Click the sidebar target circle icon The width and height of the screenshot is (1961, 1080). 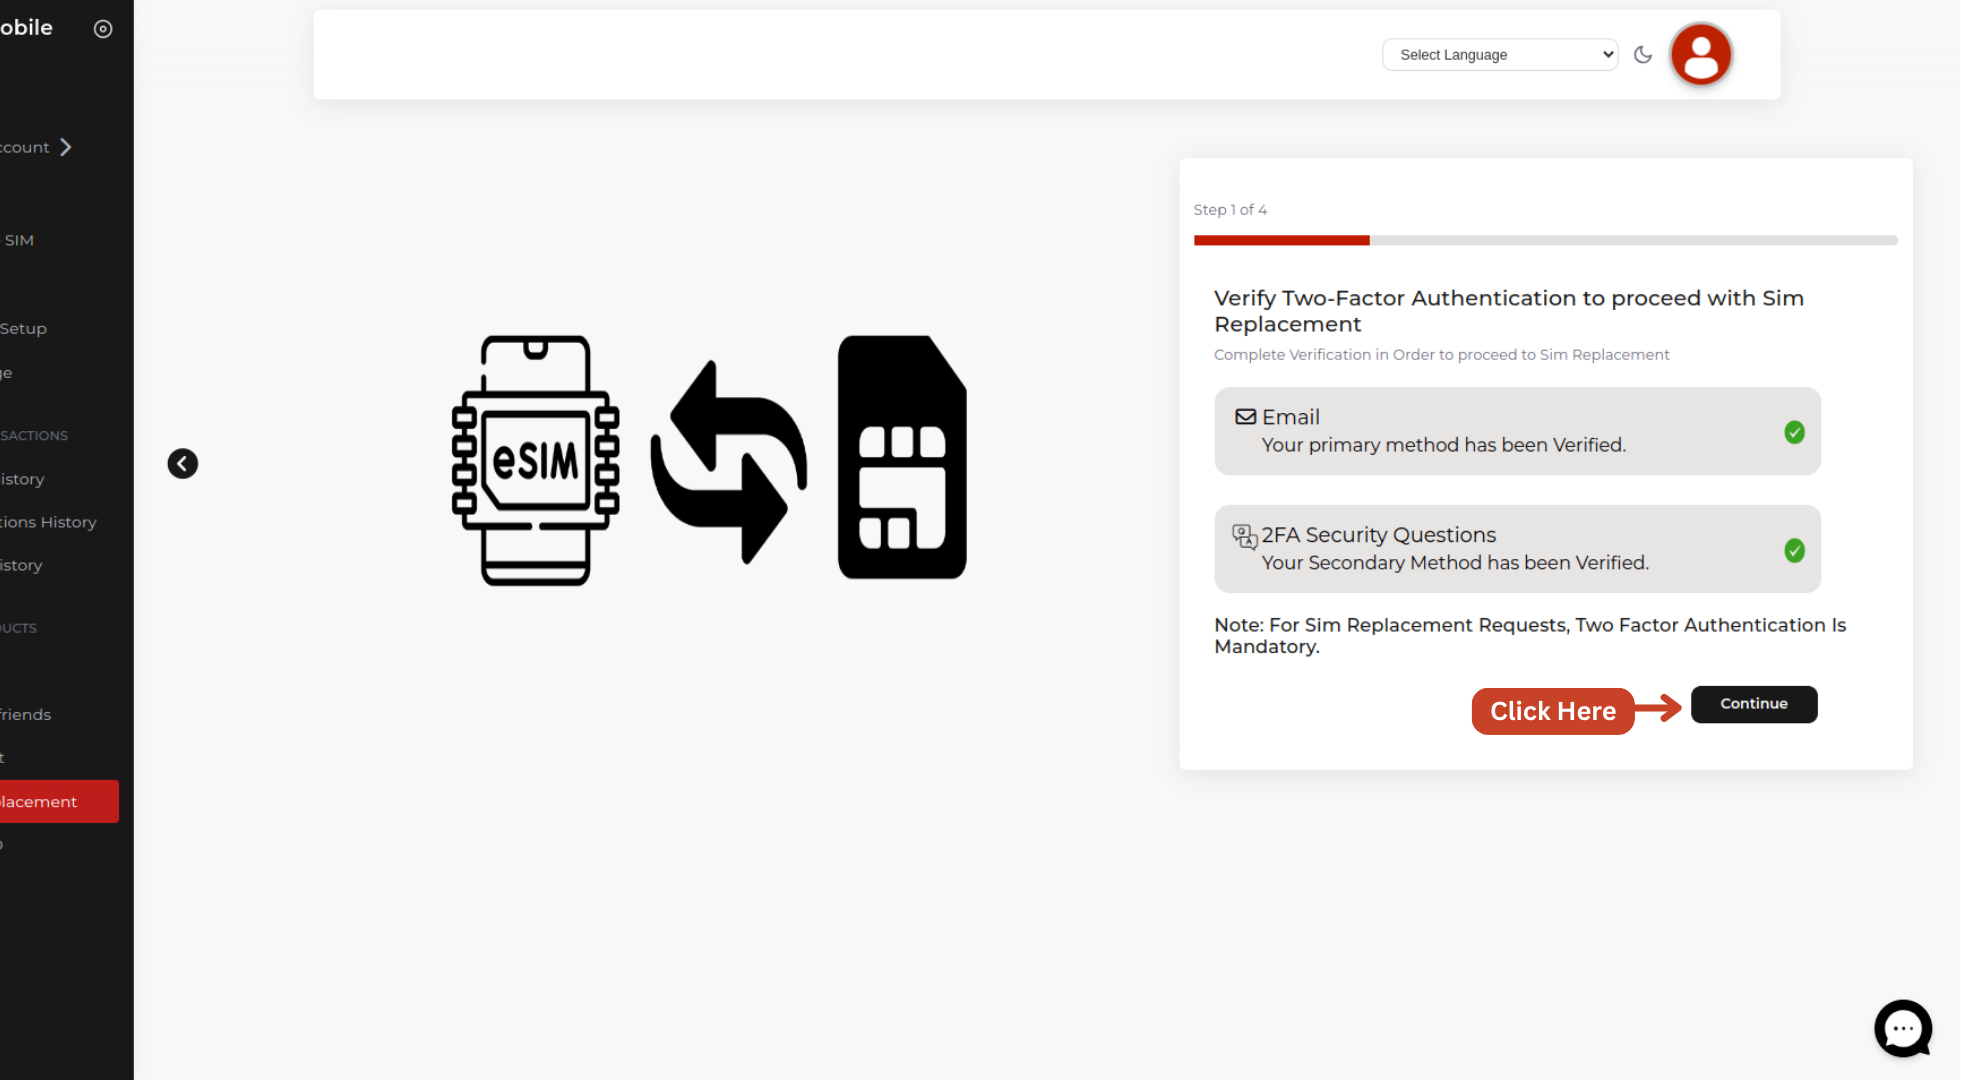[103, 29]
